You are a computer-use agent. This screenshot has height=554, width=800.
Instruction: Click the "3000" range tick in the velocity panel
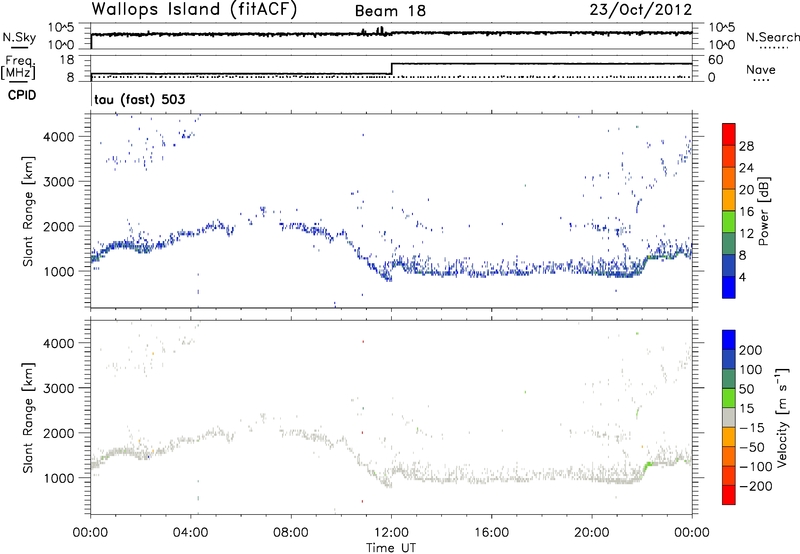click(59, 388)
